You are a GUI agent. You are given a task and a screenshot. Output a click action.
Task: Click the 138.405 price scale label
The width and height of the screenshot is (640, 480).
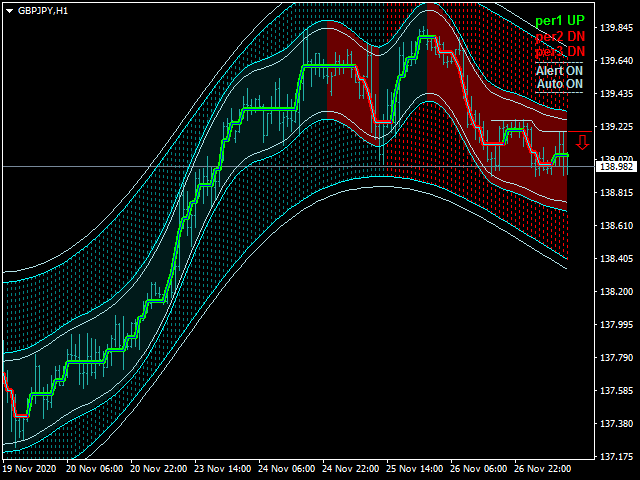(x=617, y=259)
